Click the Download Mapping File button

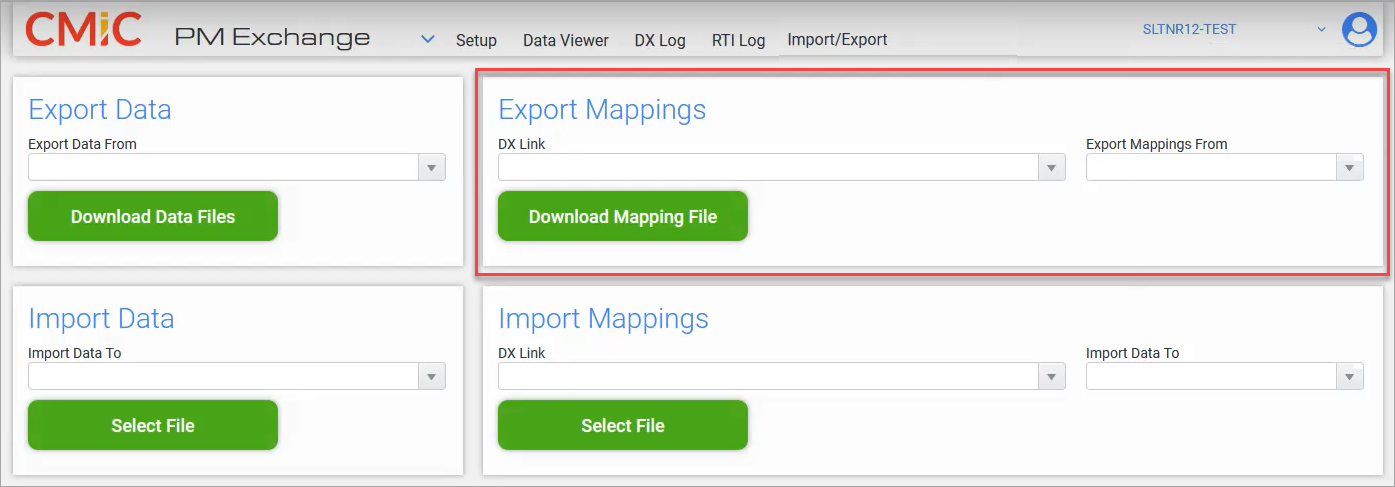pyautogui.click(x=623, y=216)
